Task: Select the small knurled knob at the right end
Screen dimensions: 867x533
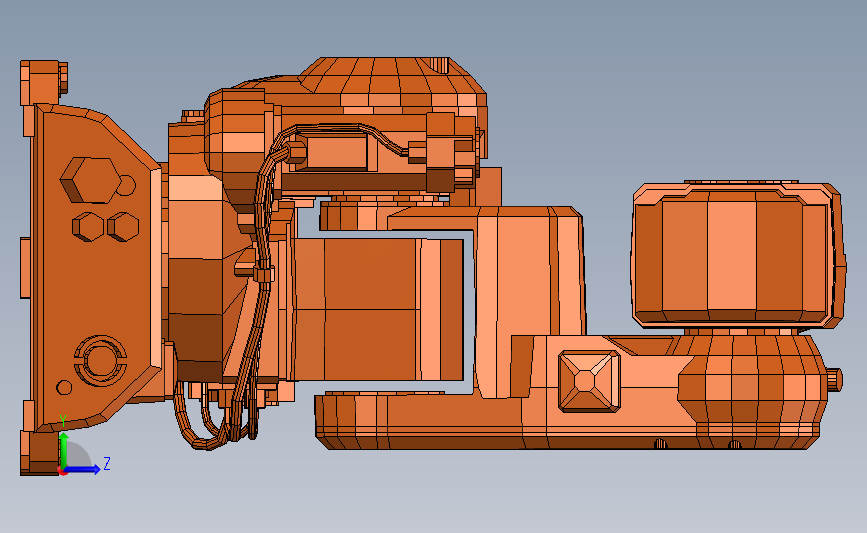Action: click(834, 380)
